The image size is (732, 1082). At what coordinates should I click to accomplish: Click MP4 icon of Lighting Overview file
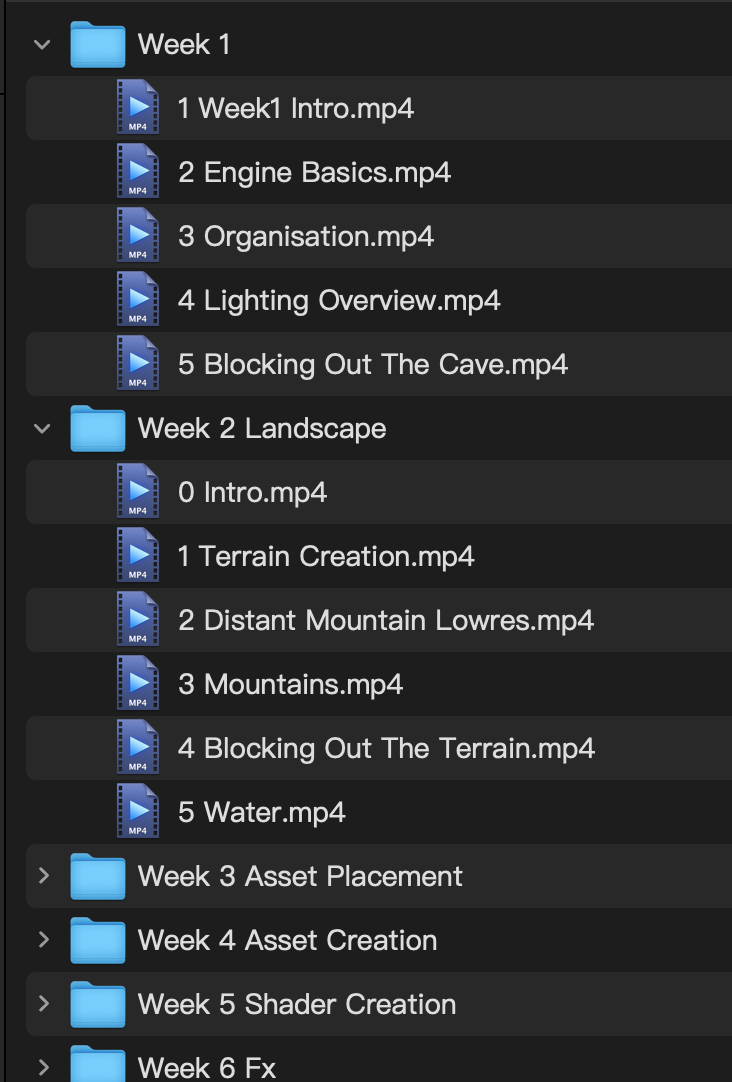138,300
